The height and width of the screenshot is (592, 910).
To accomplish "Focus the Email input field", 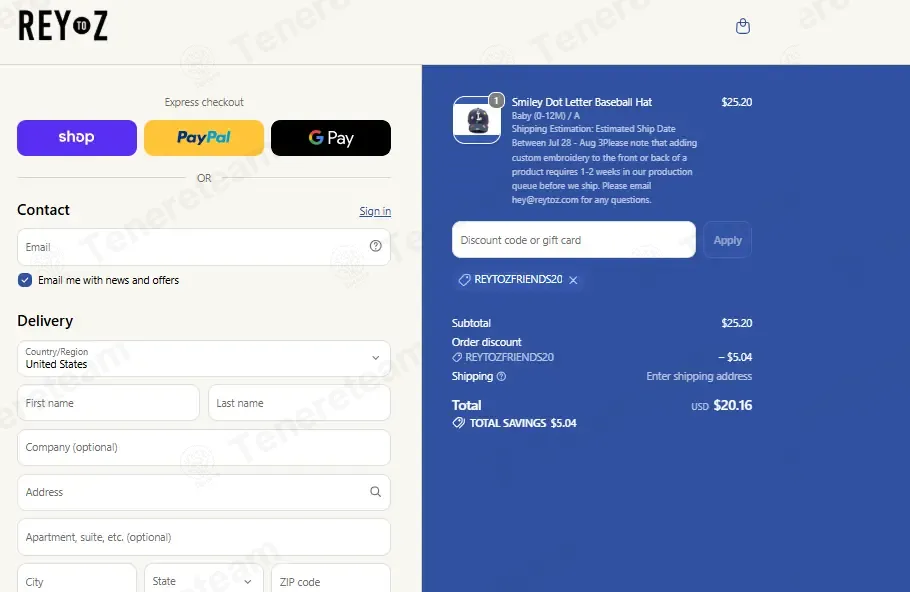I will [204, 247].
